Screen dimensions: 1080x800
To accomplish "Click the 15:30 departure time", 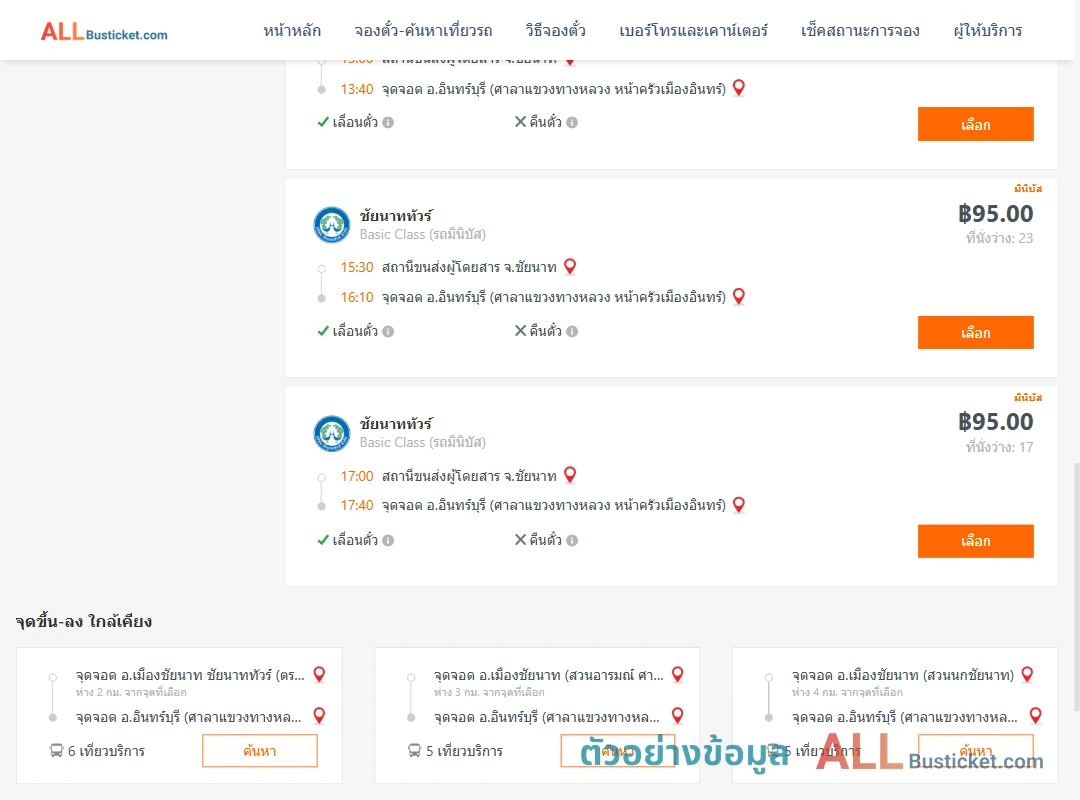I will 357,267.
